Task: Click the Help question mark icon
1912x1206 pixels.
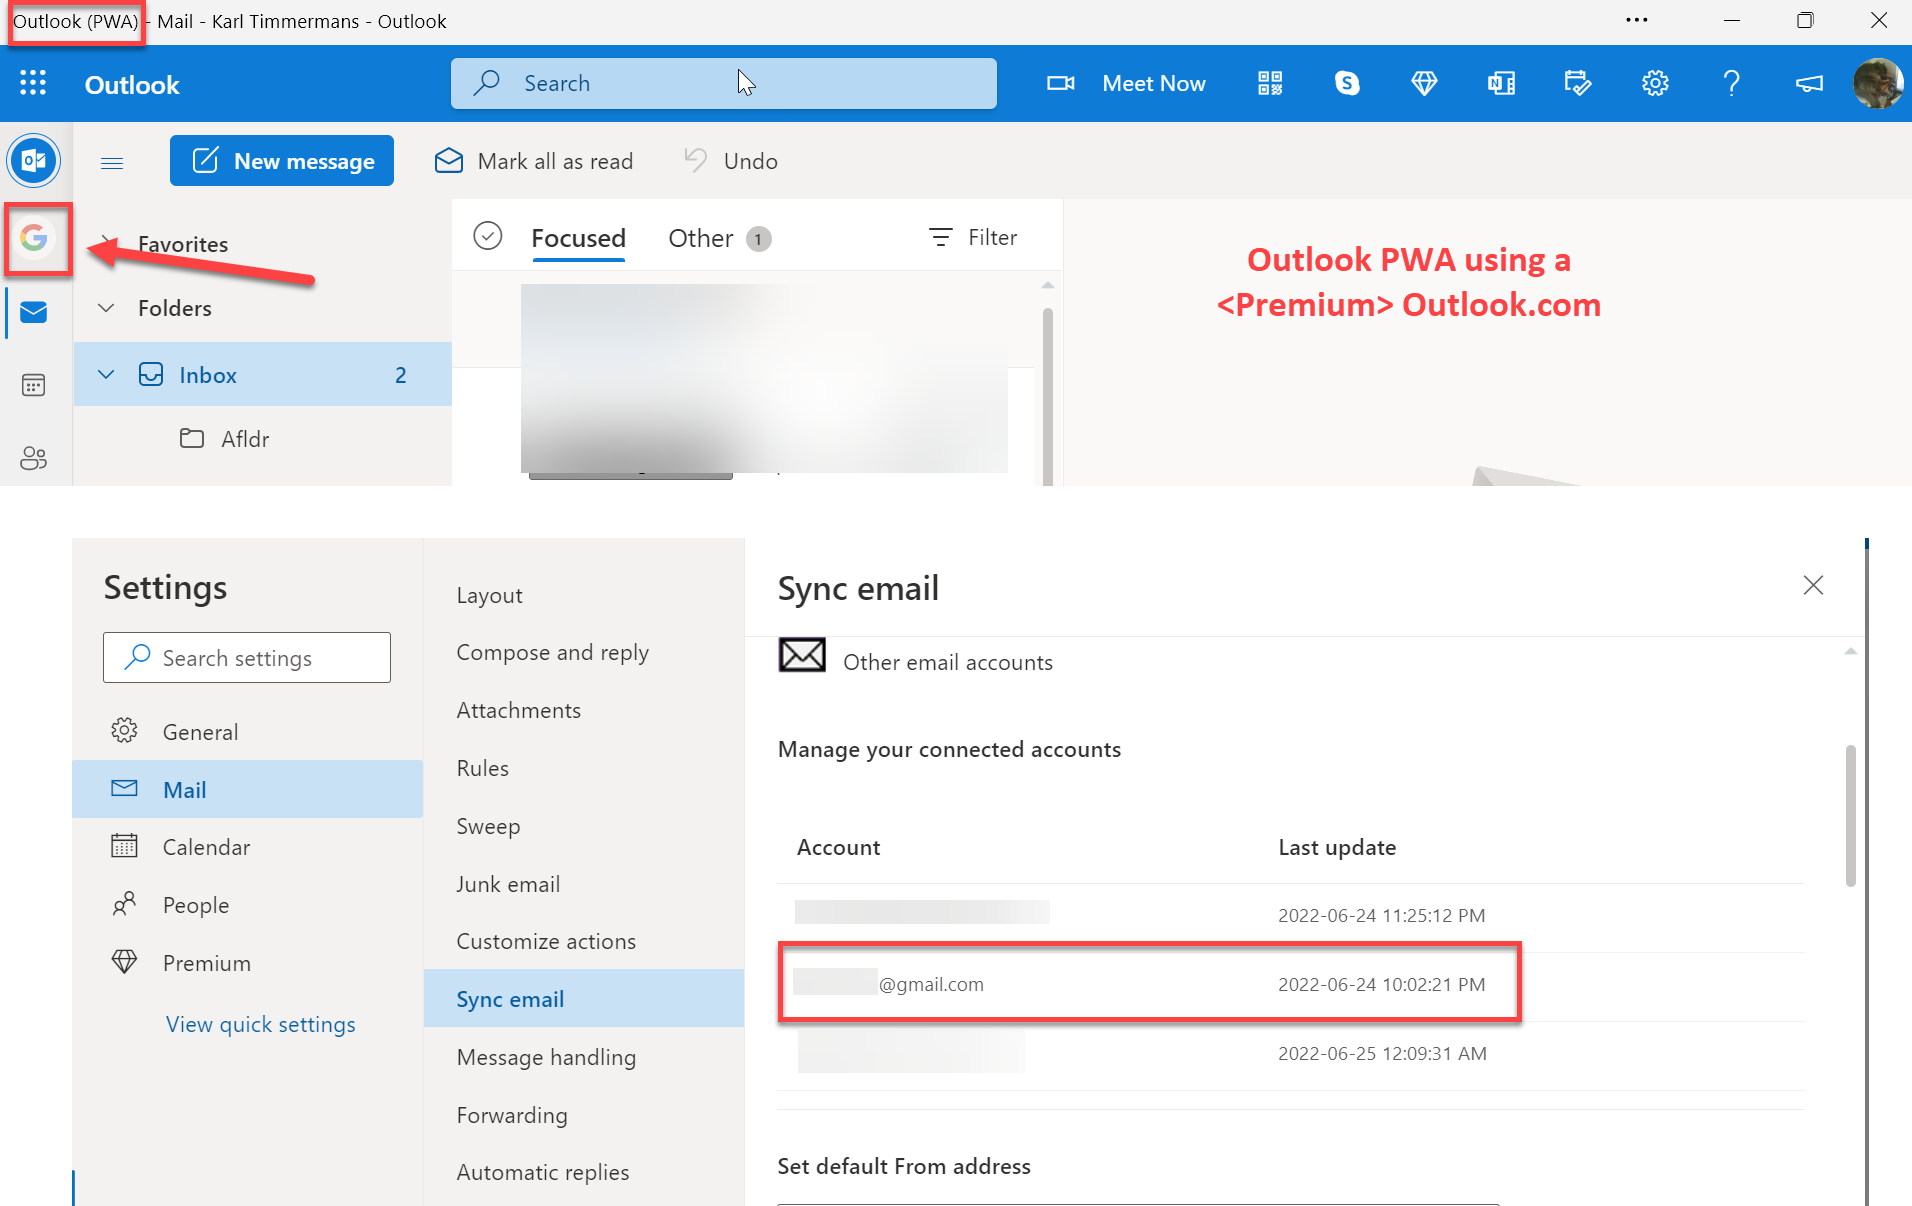Action: (1732, 83)
